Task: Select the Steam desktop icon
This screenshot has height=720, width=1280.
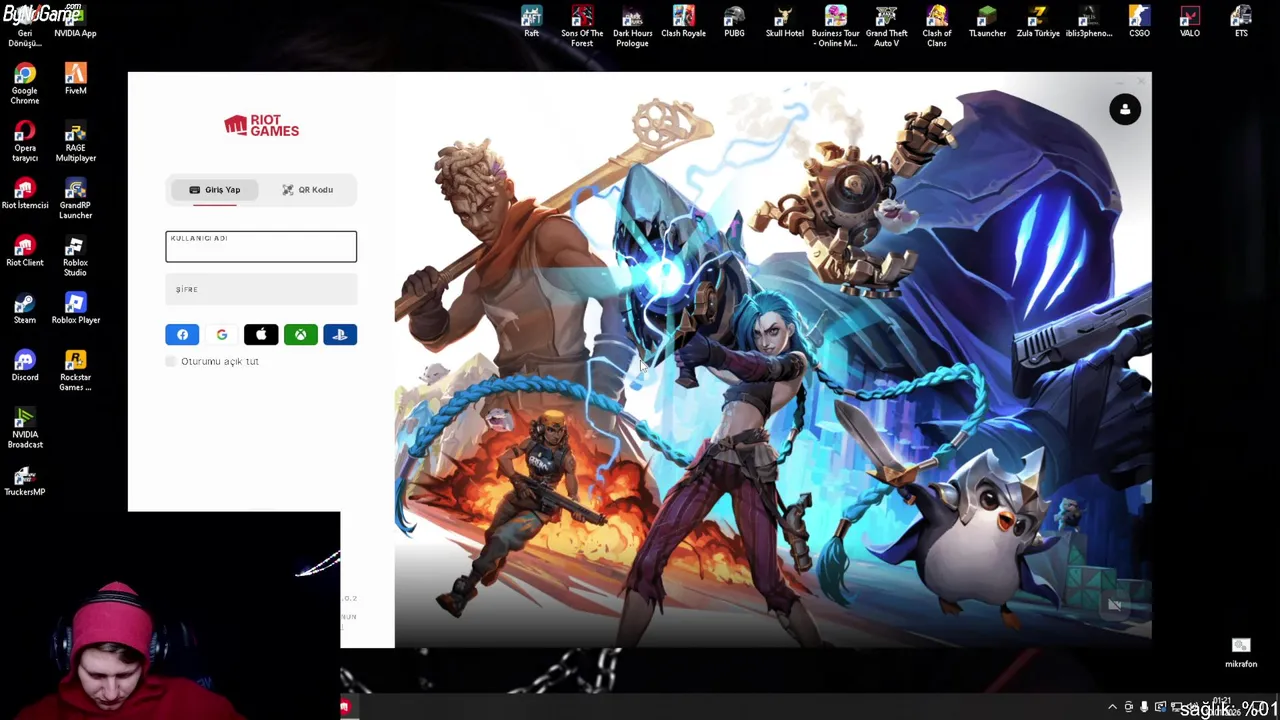Action: (25, 308)
